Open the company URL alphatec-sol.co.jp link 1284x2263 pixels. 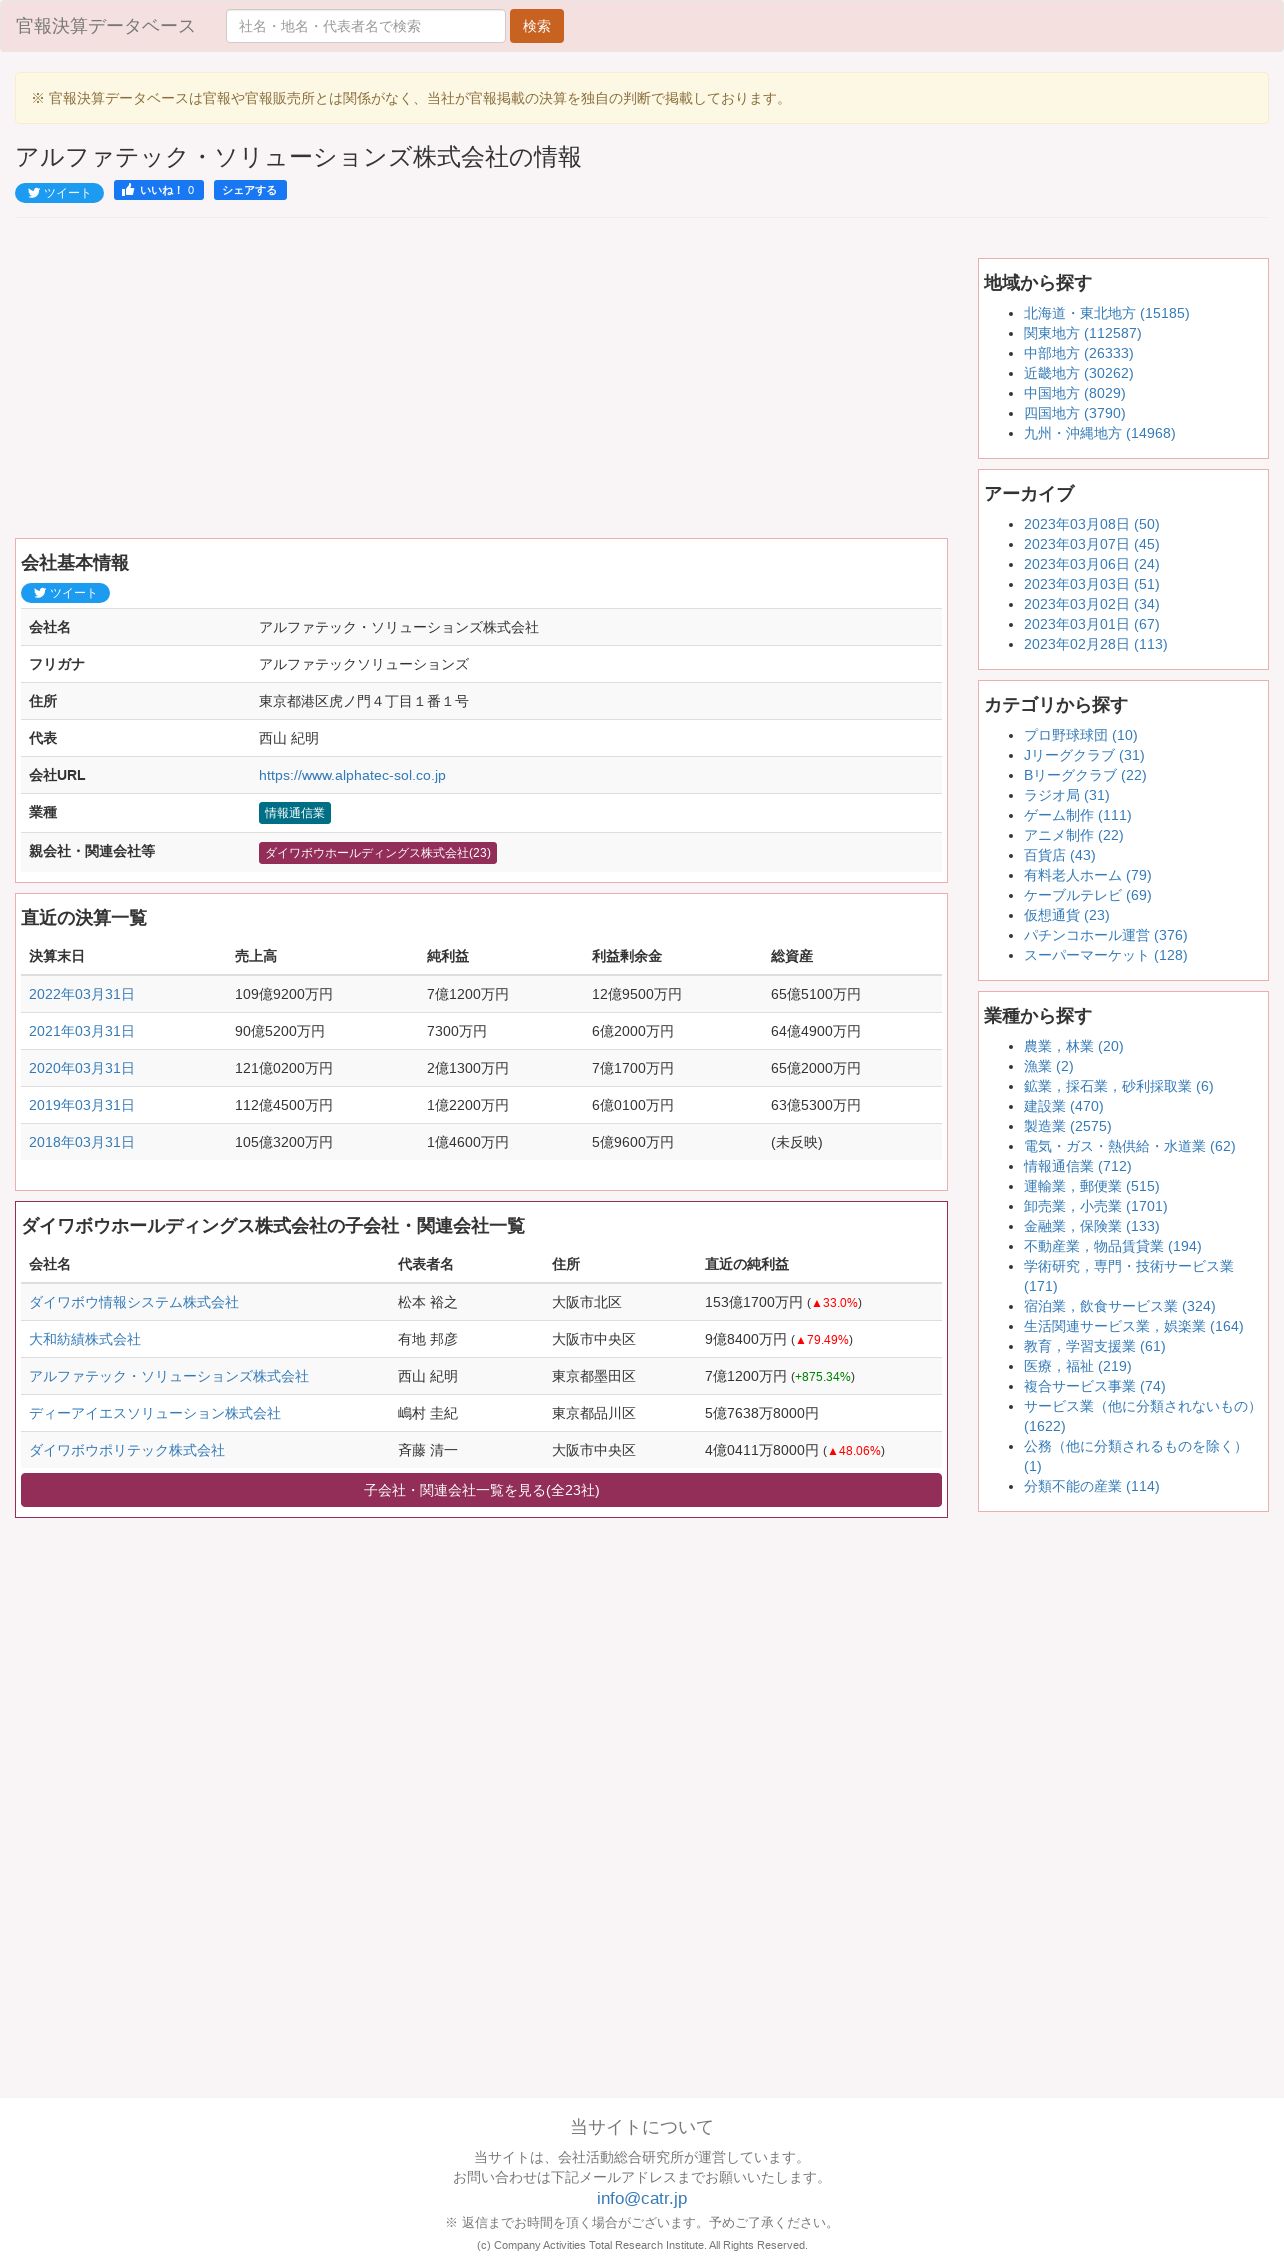click(x=352, y=775)
